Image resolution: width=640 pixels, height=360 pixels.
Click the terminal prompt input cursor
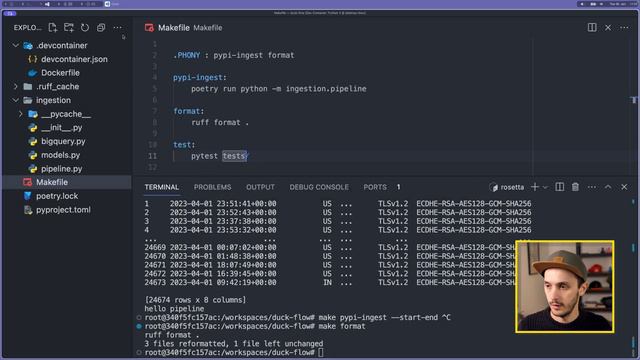click(x=321, y=352)
